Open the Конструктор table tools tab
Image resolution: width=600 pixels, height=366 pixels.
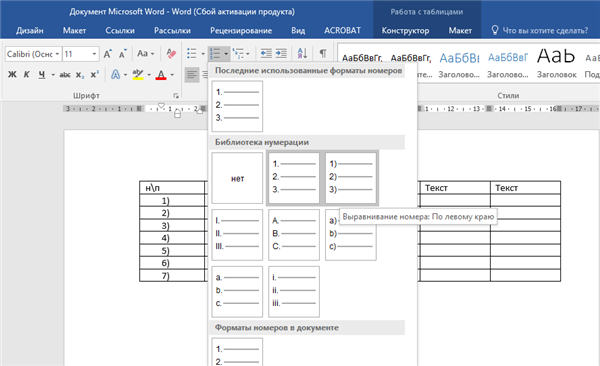405,31
